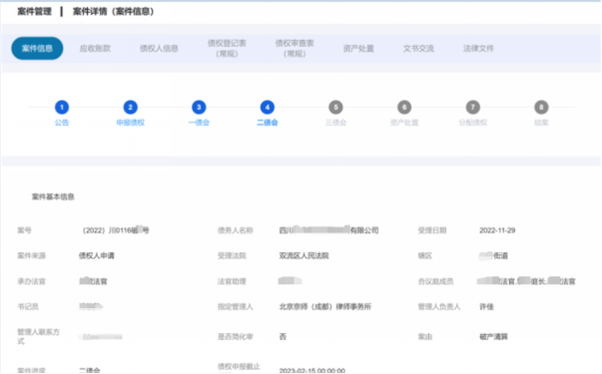This screenshot has width=602, height=374.
Task: Click 案由 value 破产清算
Action: pos(493,337)
